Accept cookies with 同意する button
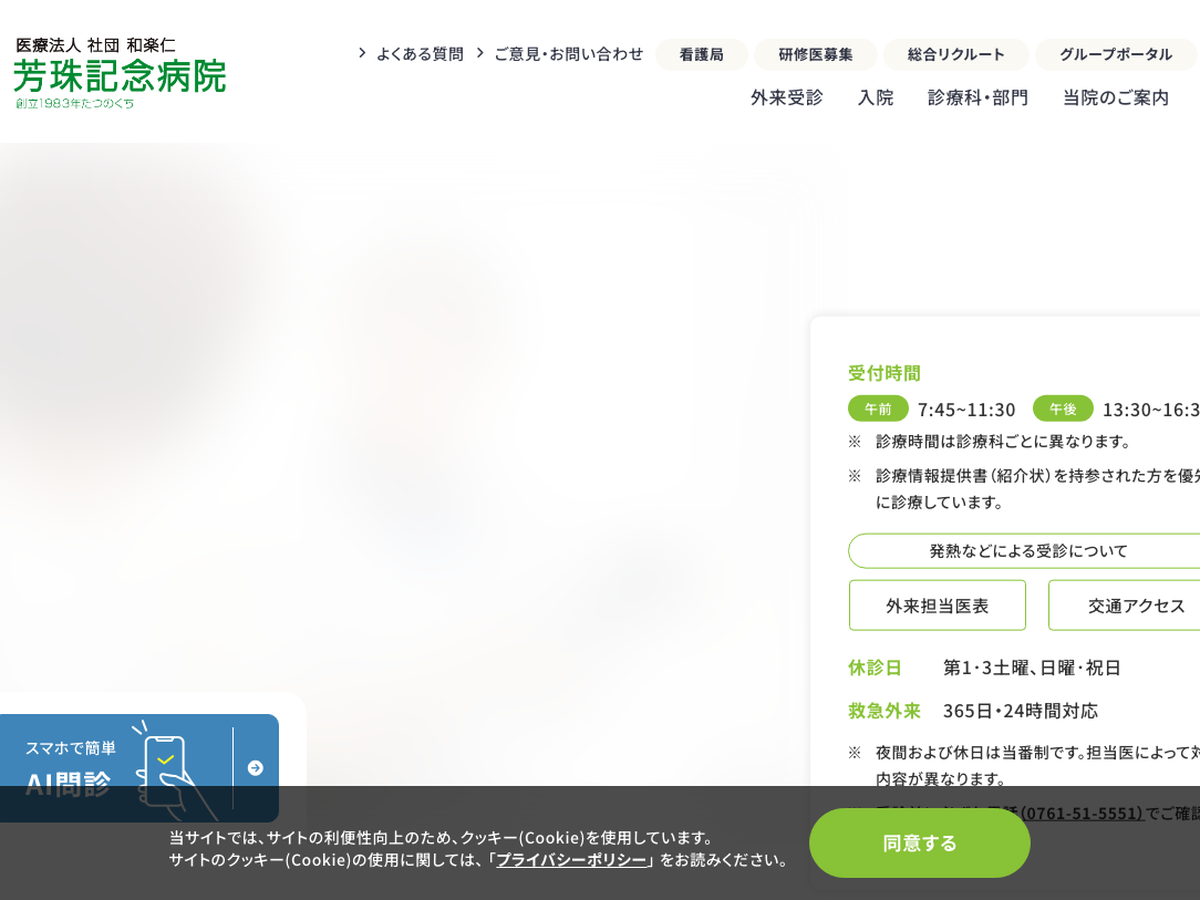The image size is (1200, 900). (x=919, y=843)
